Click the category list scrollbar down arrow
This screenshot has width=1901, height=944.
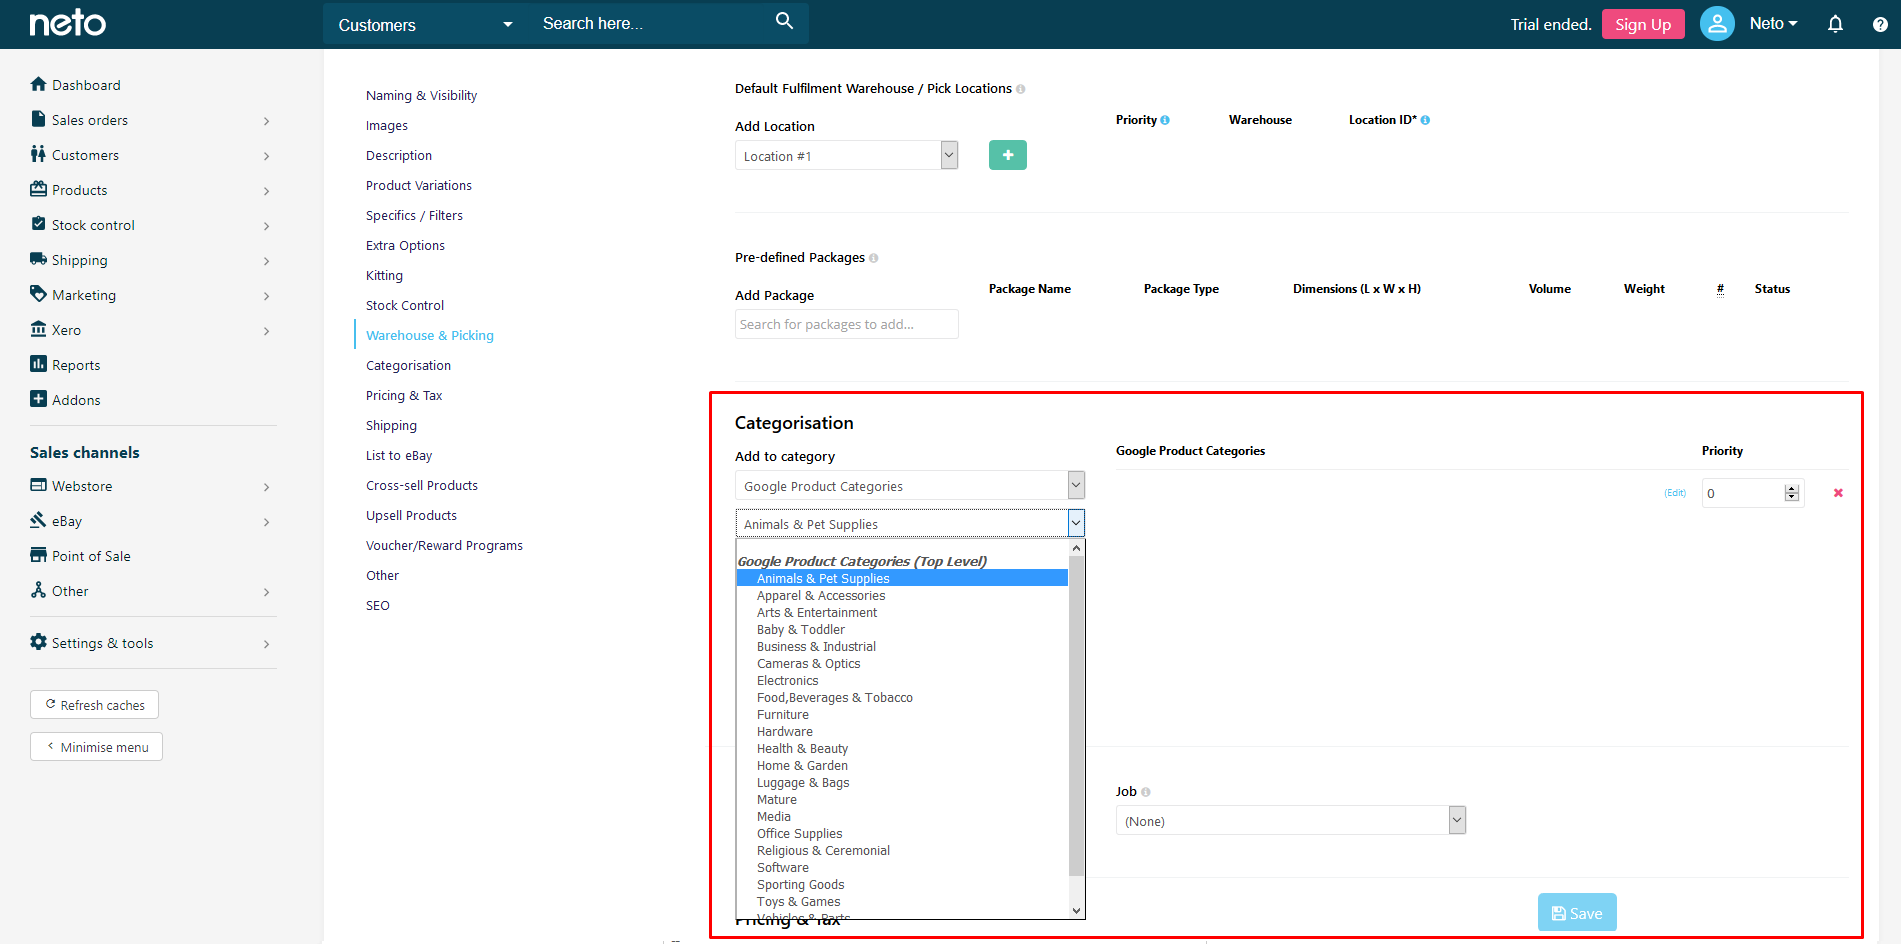click(1076, 910)
